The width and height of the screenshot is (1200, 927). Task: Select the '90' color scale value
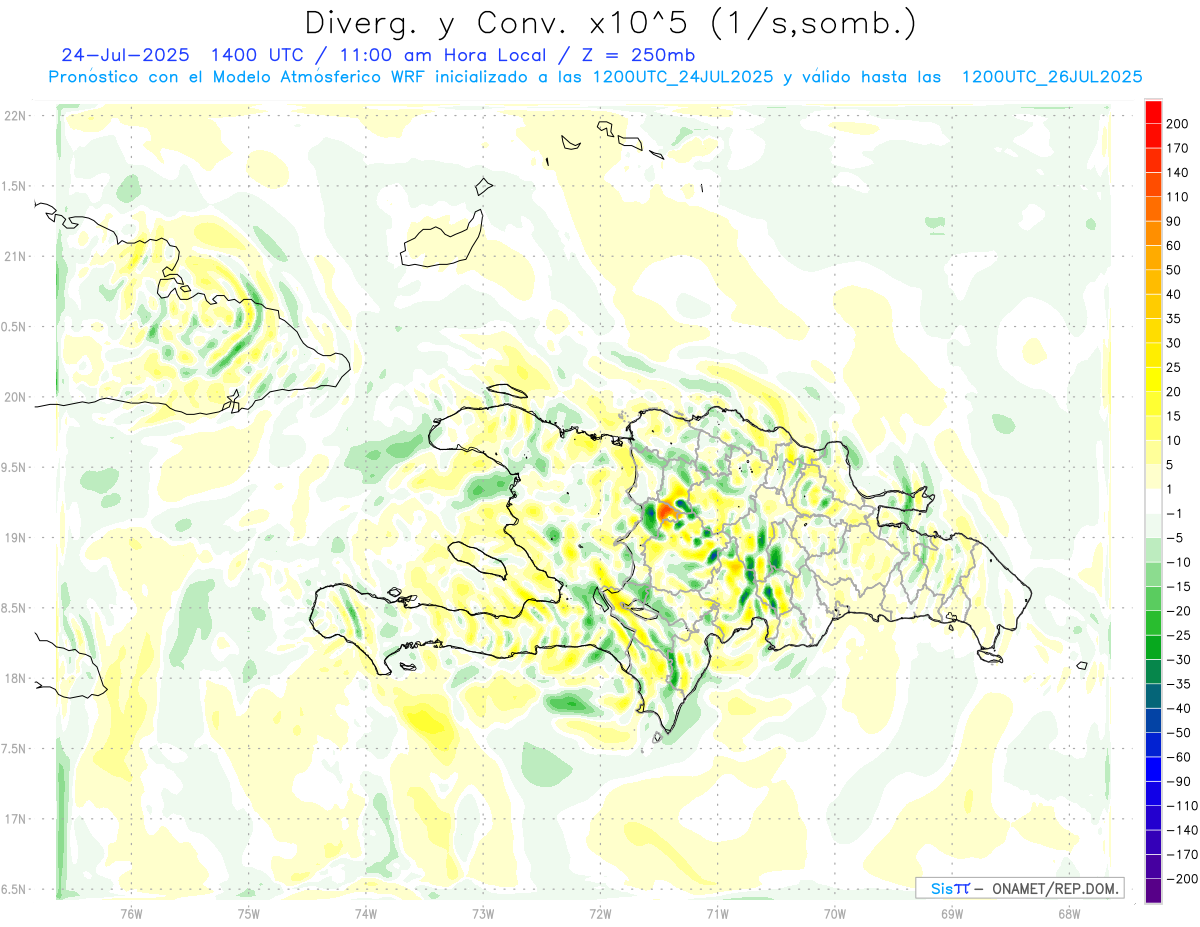coord(1174,221)
